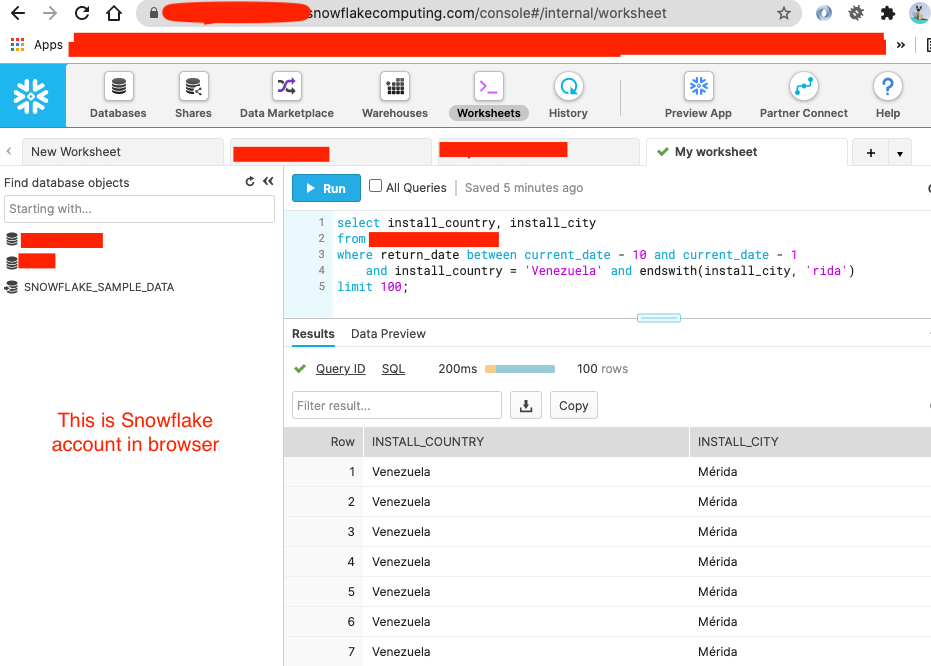Browse the Data Marketplace
This screenshot has height=666, width=931.
coord(286,95)
